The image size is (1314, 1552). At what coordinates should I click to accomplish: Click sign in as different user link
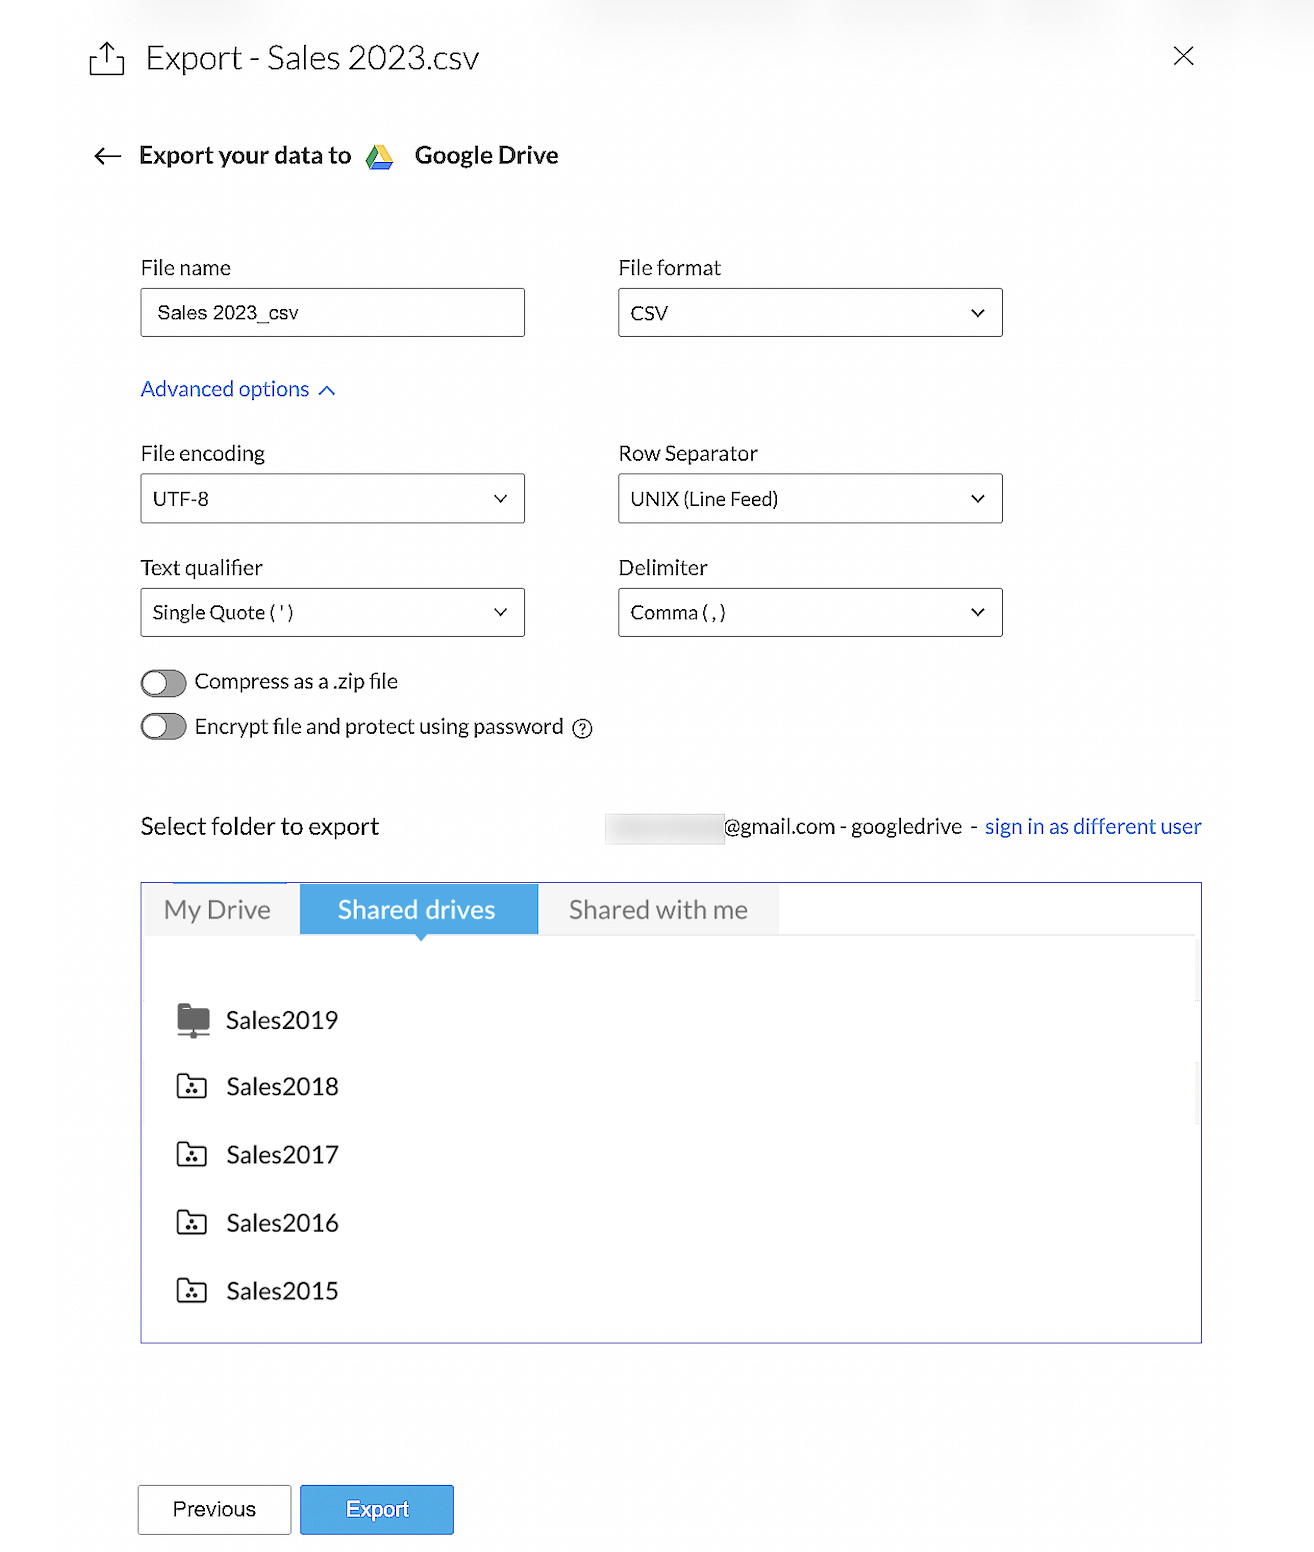(x=1093, y=827)
